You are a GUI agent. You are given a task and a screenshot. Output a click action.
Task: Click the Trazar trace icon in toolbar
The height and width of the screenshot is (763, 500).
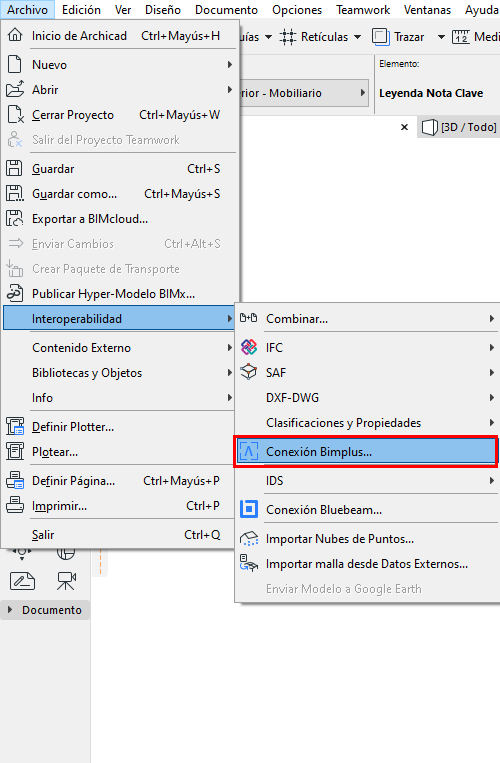pos(381,37)
